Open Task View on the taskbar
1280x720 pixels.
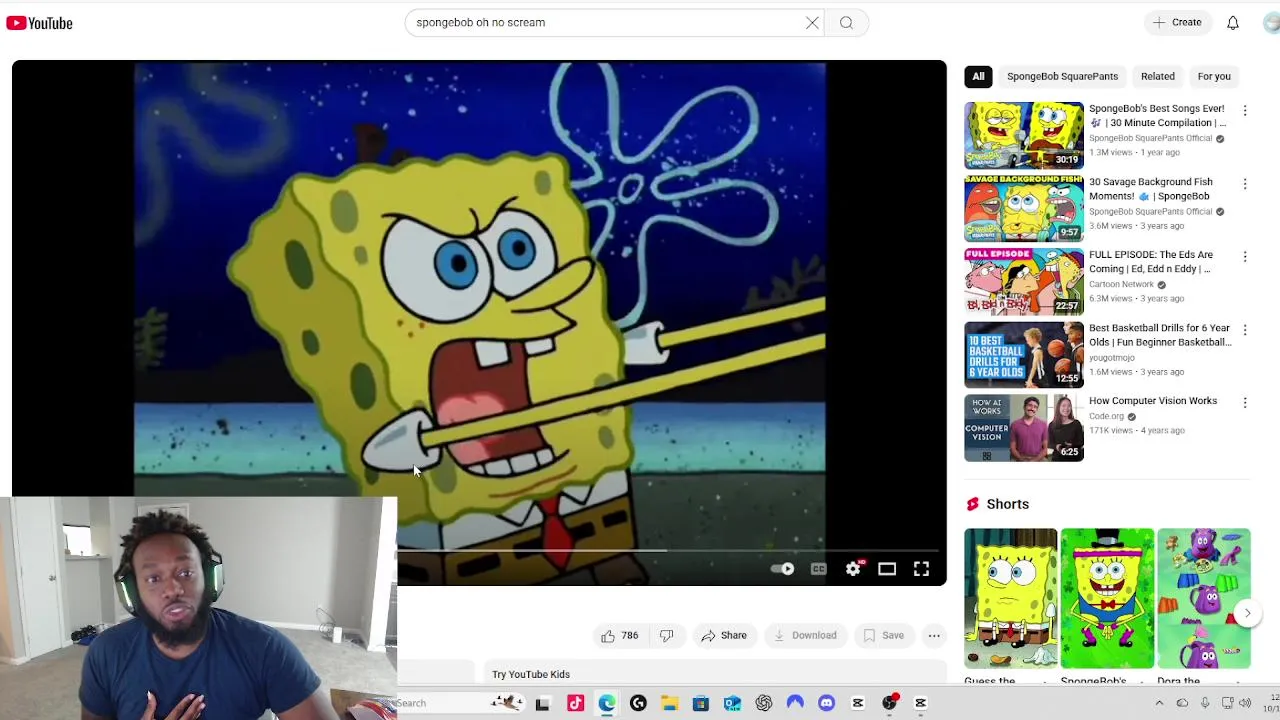(542, 704)
